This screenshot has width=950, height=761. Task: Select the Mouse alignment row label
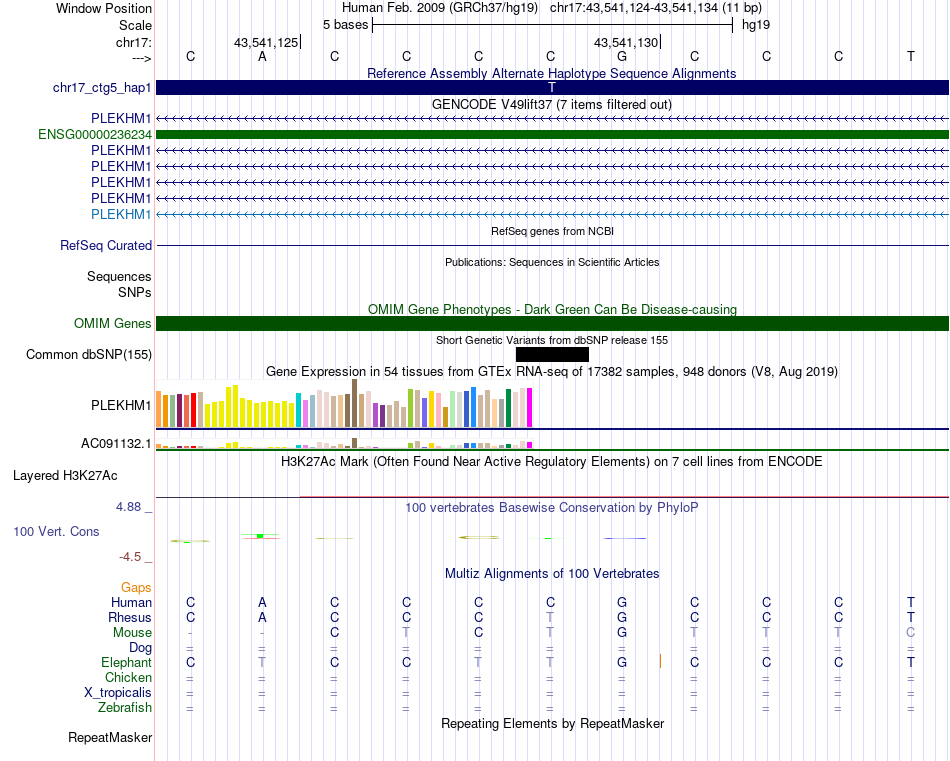[132, 633]
